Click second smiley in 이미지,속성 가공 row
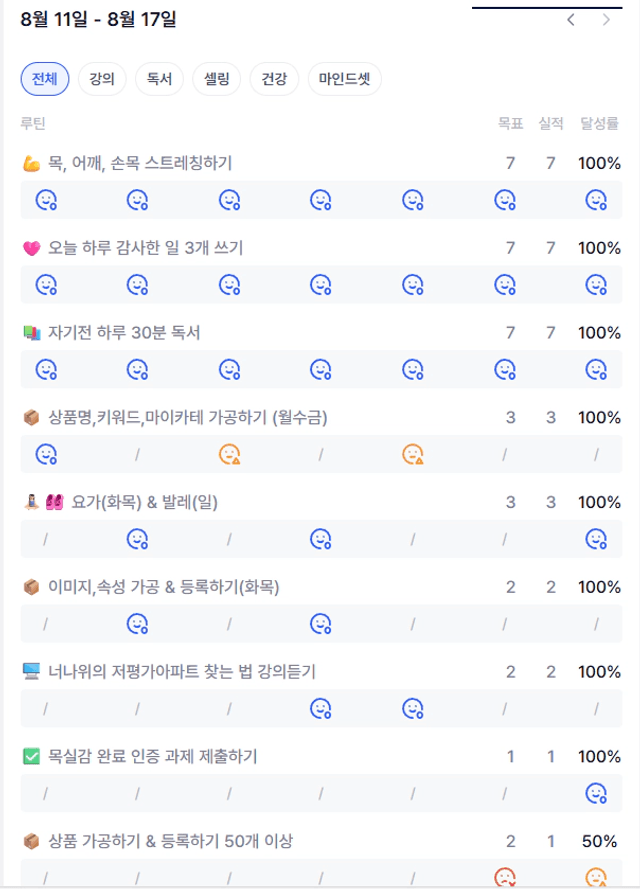 [321, 624]
